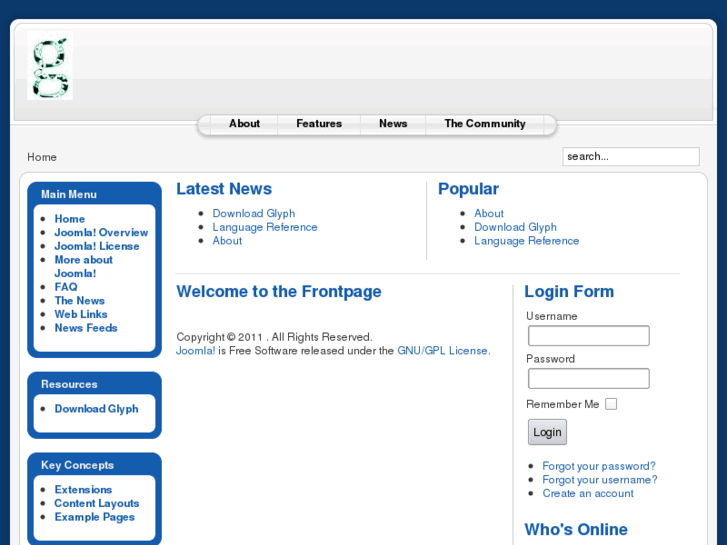727x545 pixels.
Task: Open Example Pages under Key Concepts
Action: [x=95, y=517]
